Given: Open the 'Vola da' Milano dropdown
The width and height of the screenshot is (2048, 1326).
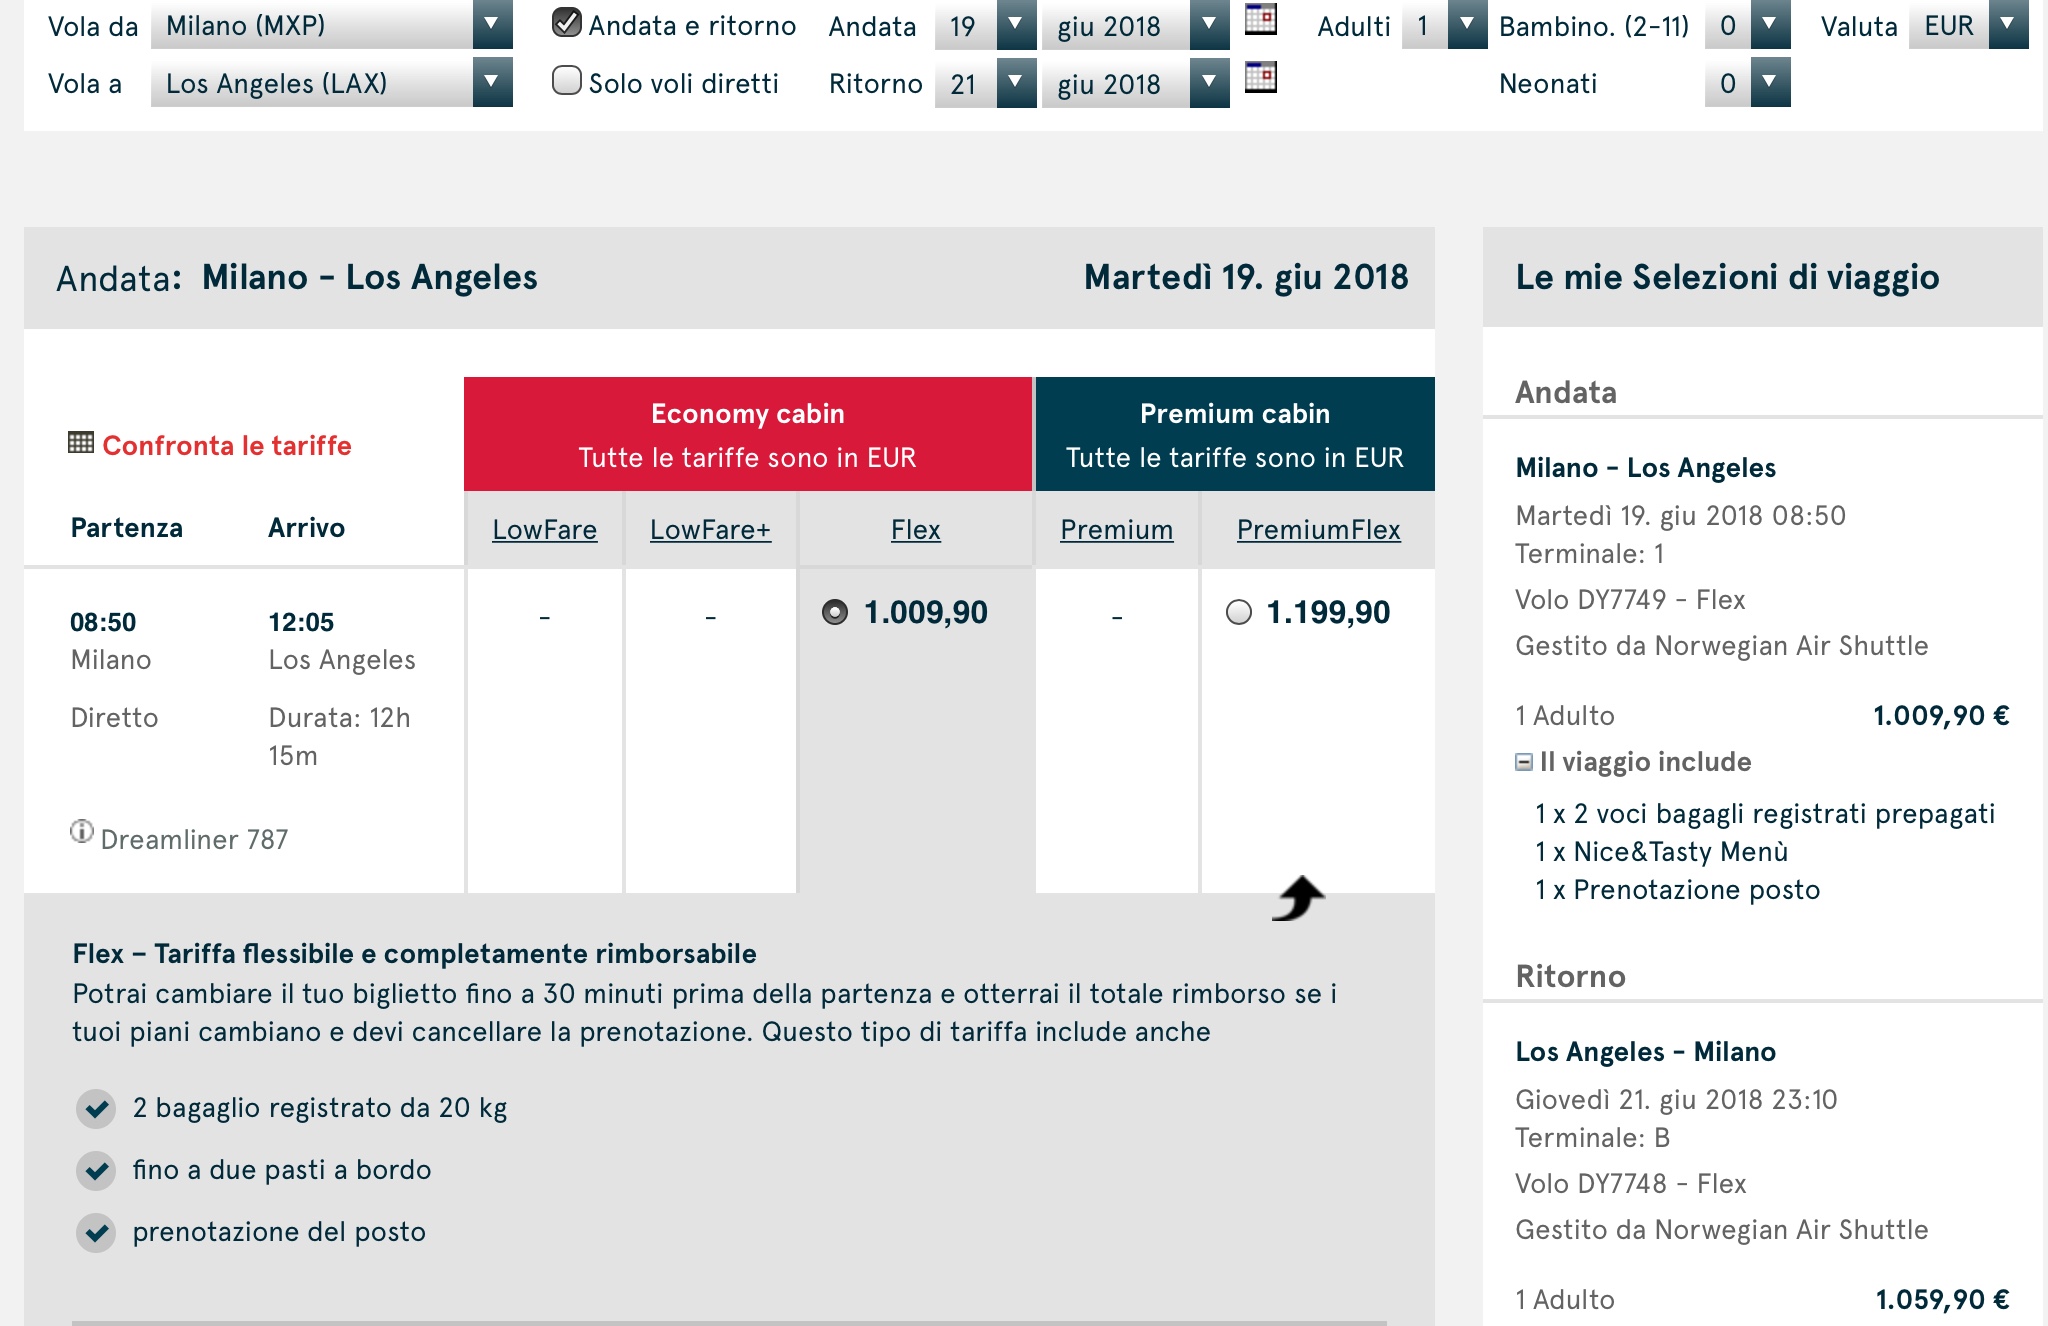Looking at the screenshot, I should tap(492, 25).
